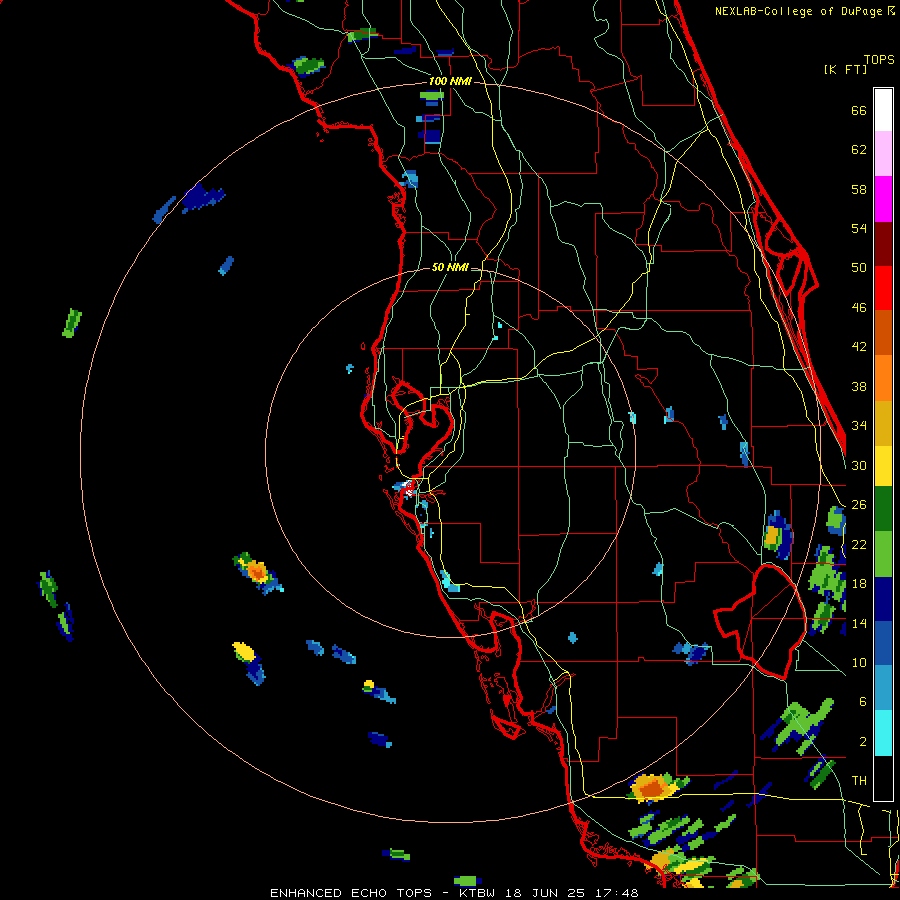Viewport: 900px width, 900px height.
Task: Click the [K FT] units label
Action: [845, 70]
